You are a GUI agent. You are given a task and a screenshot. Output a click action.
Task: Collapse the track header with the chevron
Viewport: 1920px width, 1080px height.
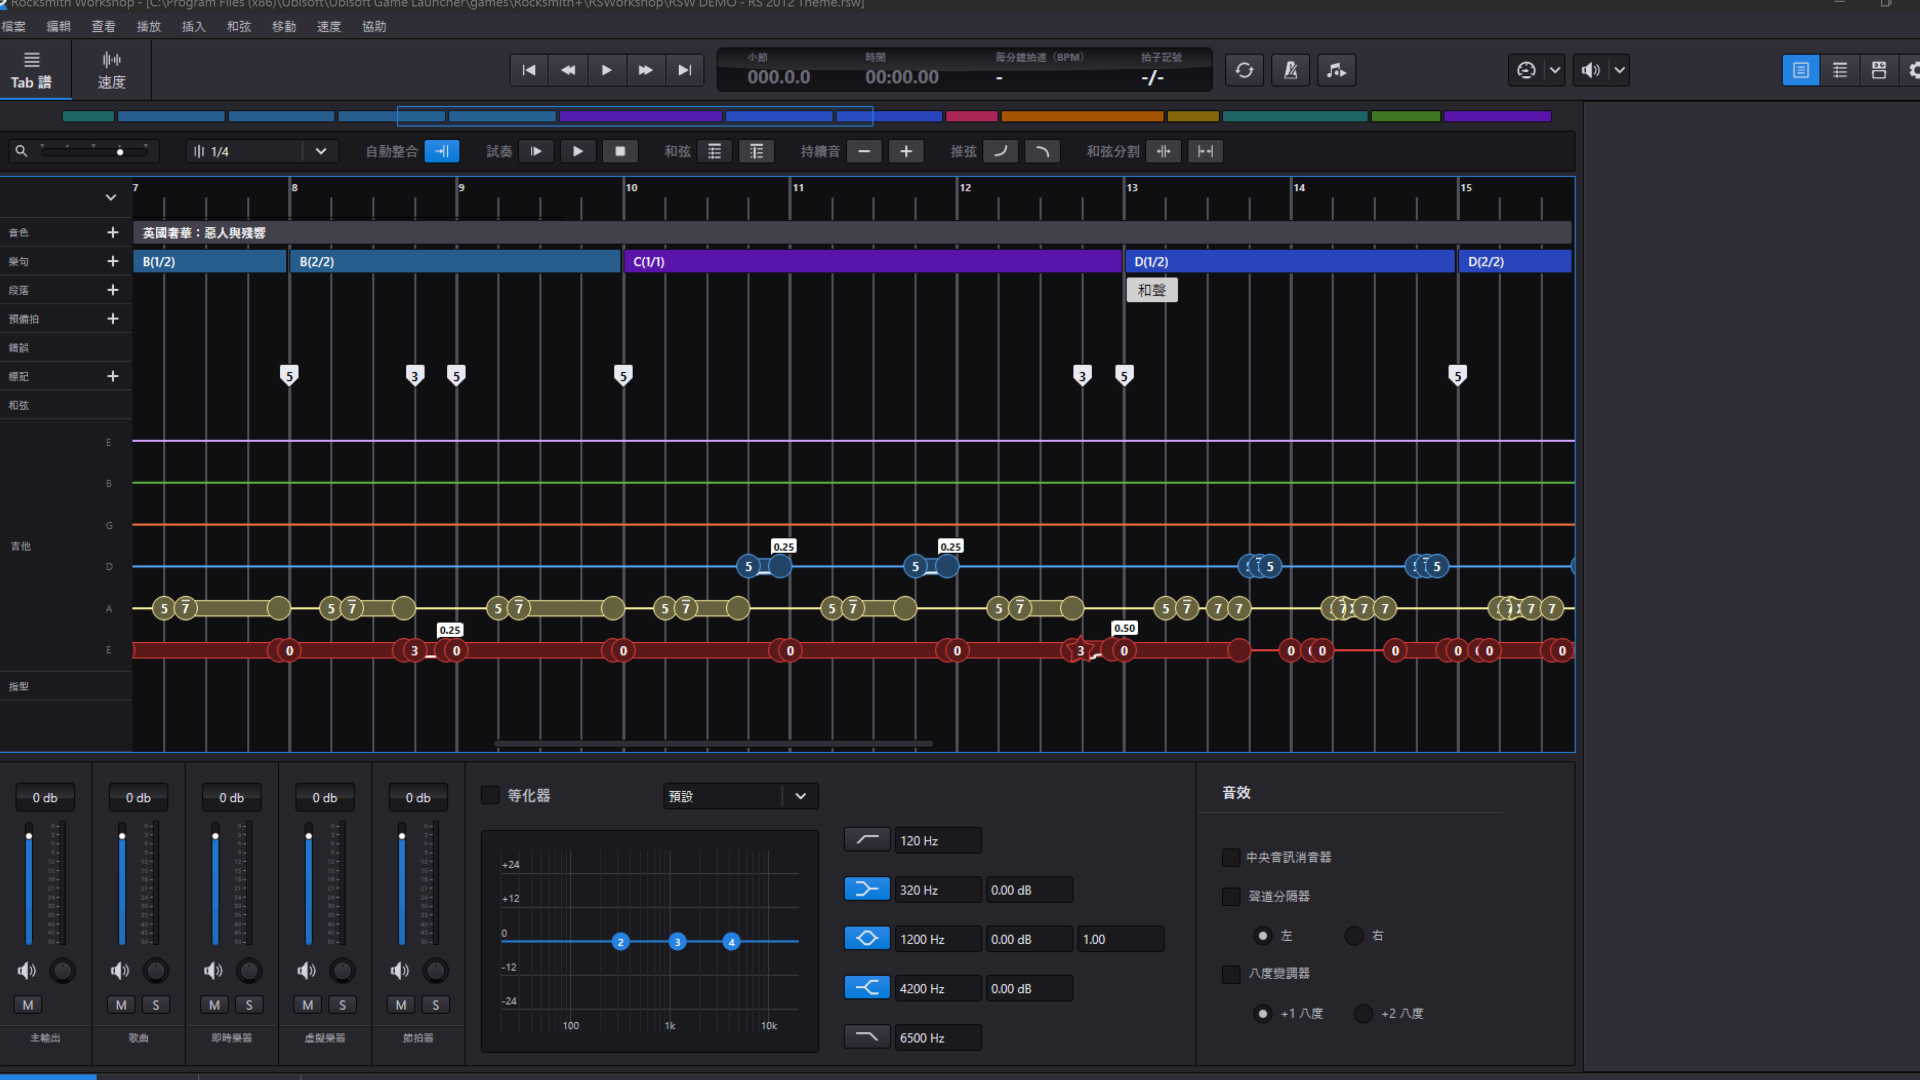point(111,197)
